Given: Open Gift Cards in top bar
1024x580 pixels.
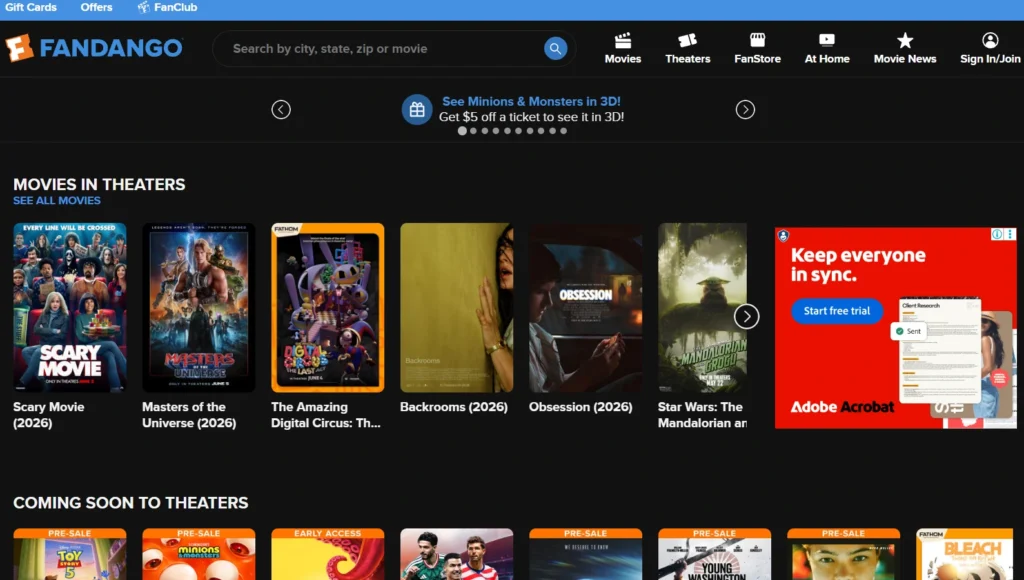Looking at the screenshot, I should click(x=31, y=7).
